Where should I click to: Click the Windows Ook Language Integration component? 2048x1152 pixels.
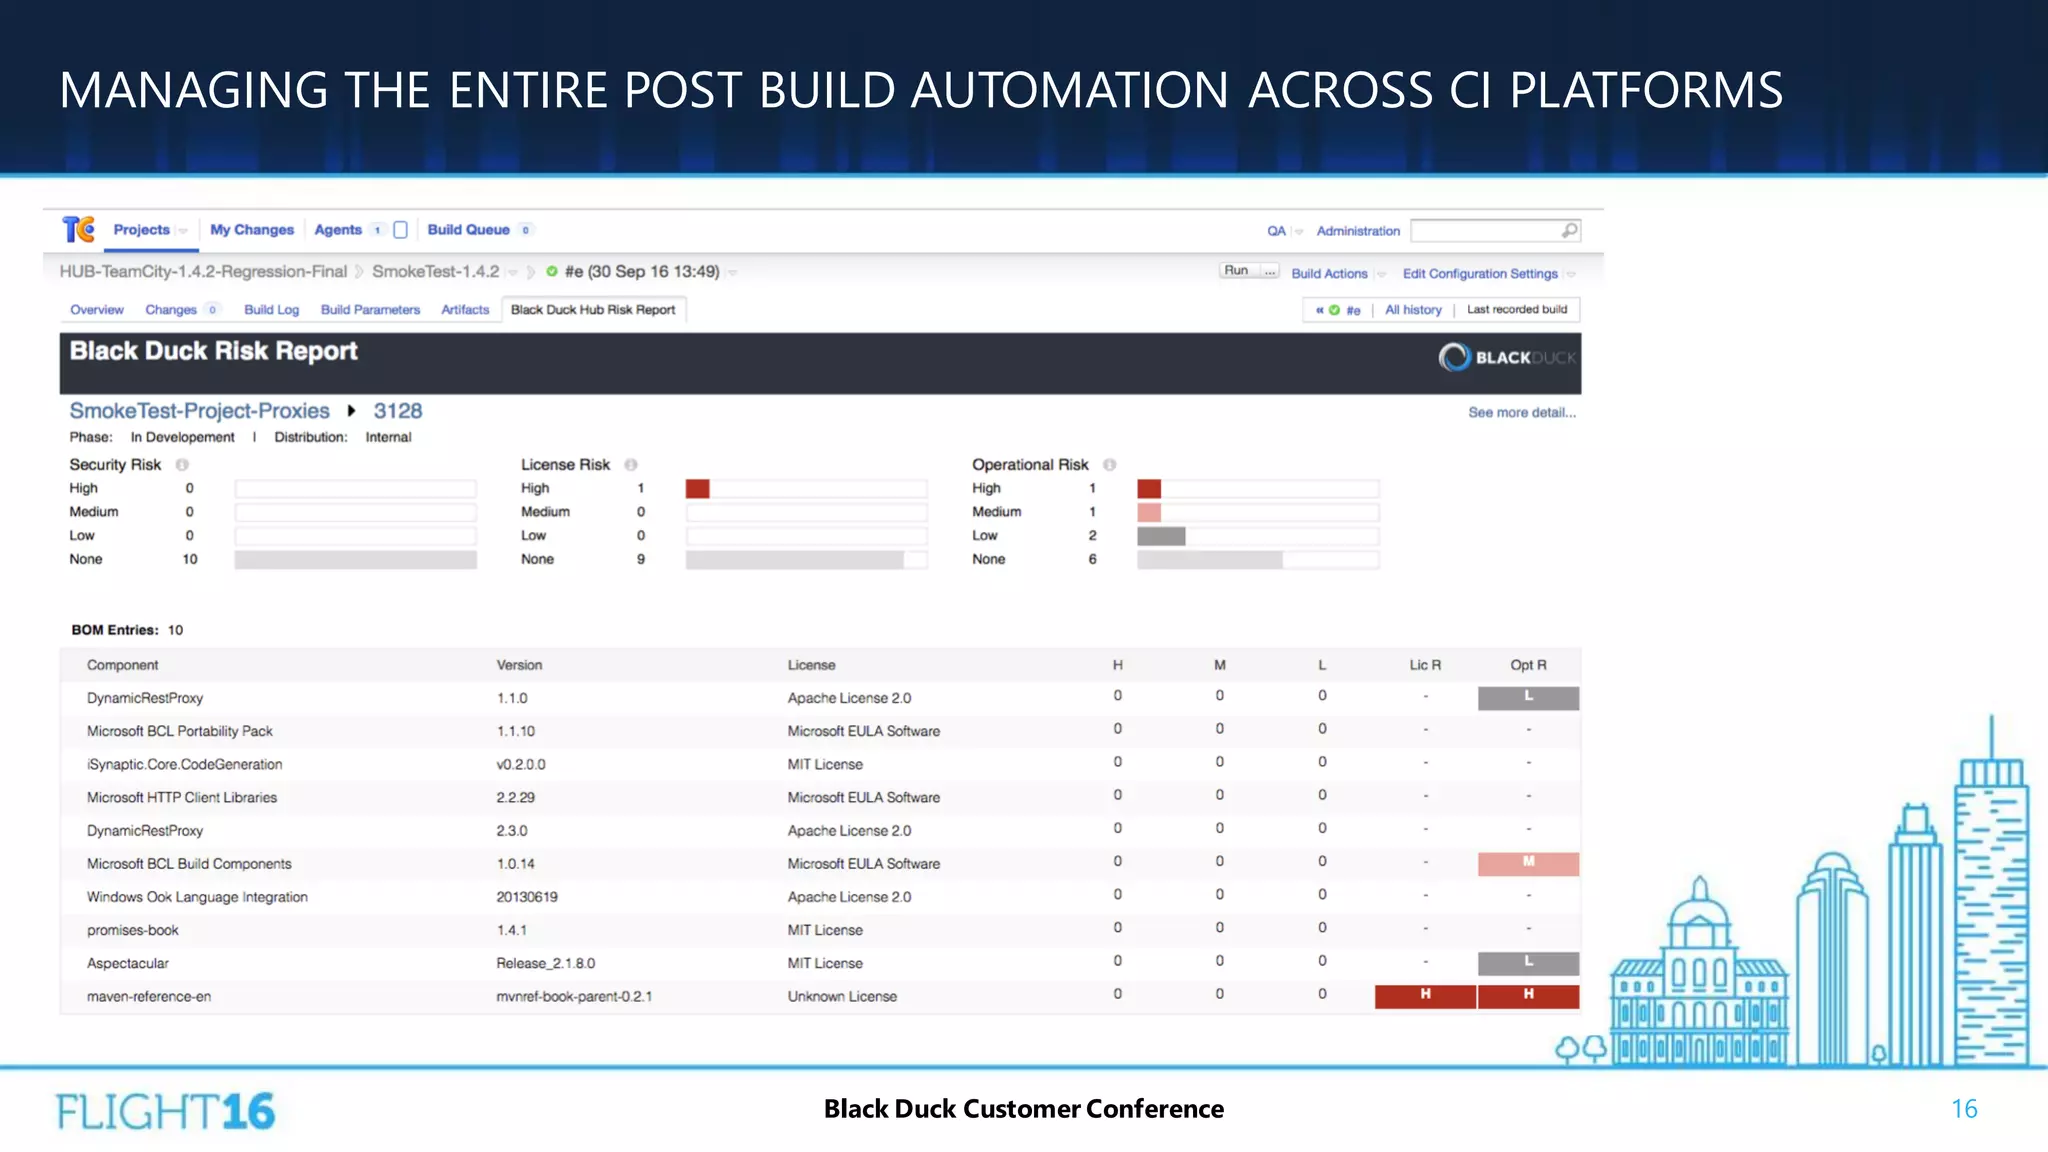pyautogui.click(x=197, y=898)
